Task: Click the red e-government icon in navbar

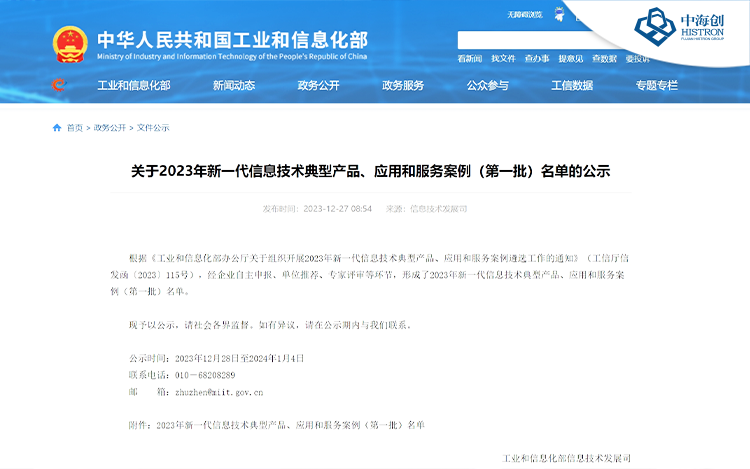Action: 59,85
